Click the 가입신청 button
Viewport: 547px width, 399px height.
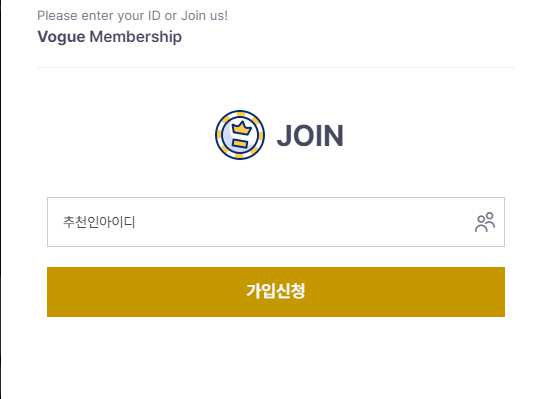point(276,292)
